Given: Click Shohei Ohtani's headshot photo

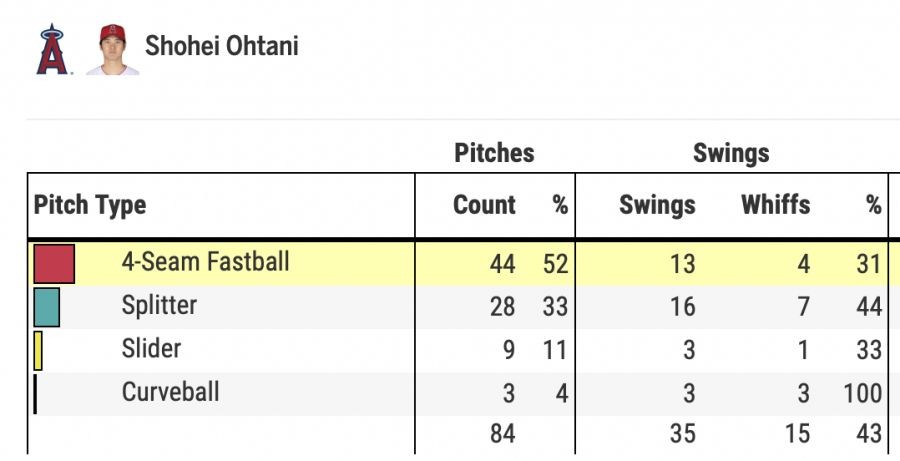Looking at the screenshot, I should click(112, 50).
